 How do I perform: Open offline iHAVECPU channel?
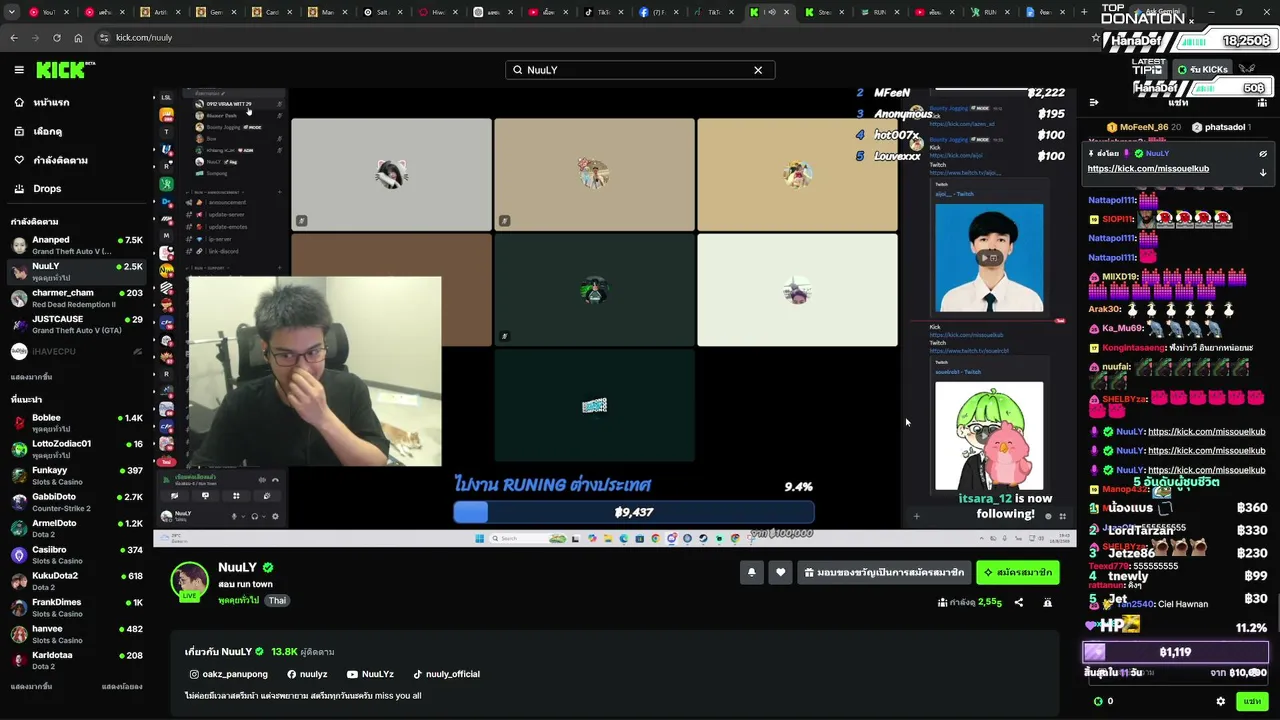click(77, 351)
